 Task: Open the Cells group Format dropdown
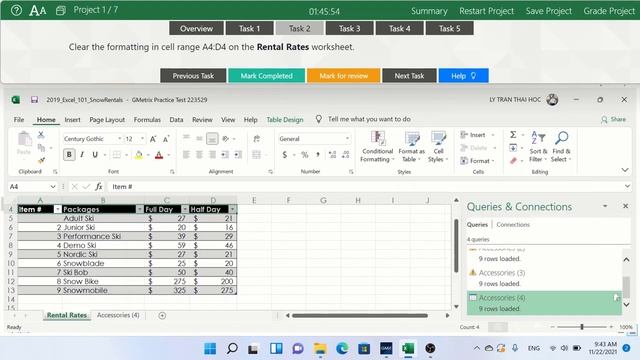[x=478, y=161]
